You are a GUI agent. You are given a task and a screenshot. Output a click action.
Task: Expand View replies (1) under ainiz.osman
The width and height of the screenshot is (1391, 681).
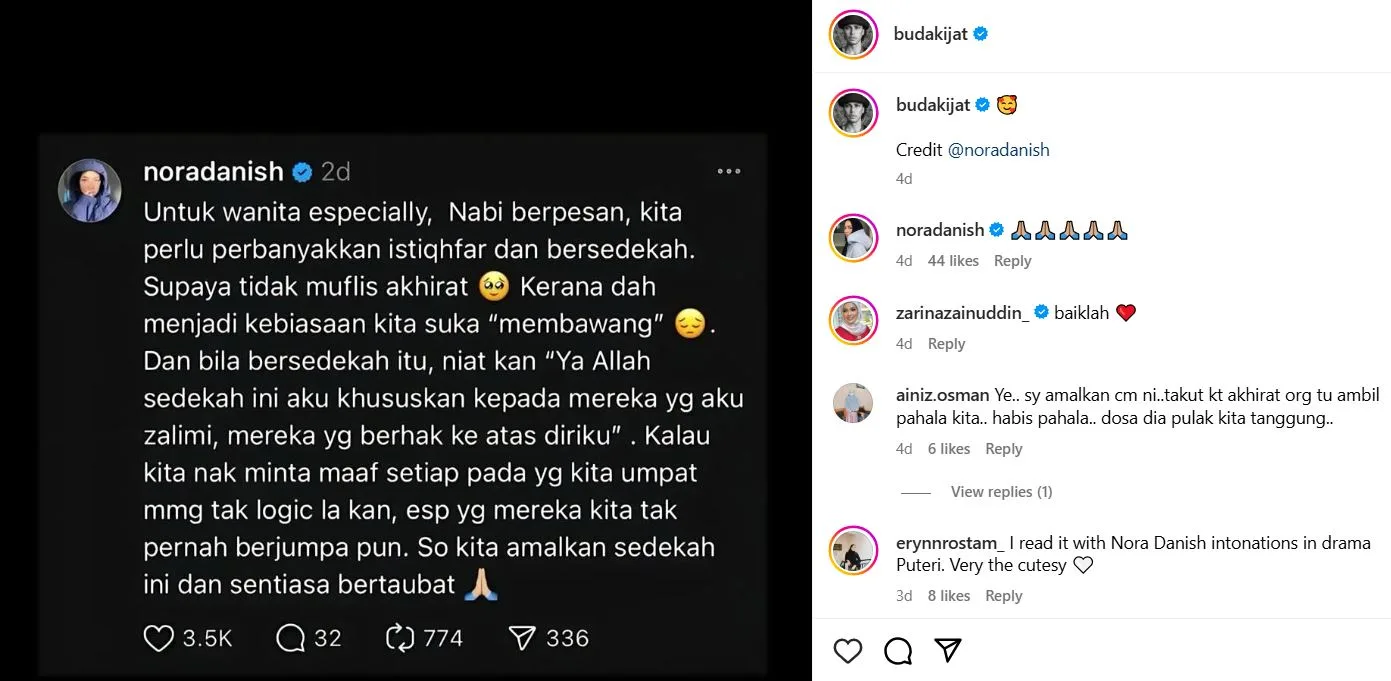pos(1001,492)
